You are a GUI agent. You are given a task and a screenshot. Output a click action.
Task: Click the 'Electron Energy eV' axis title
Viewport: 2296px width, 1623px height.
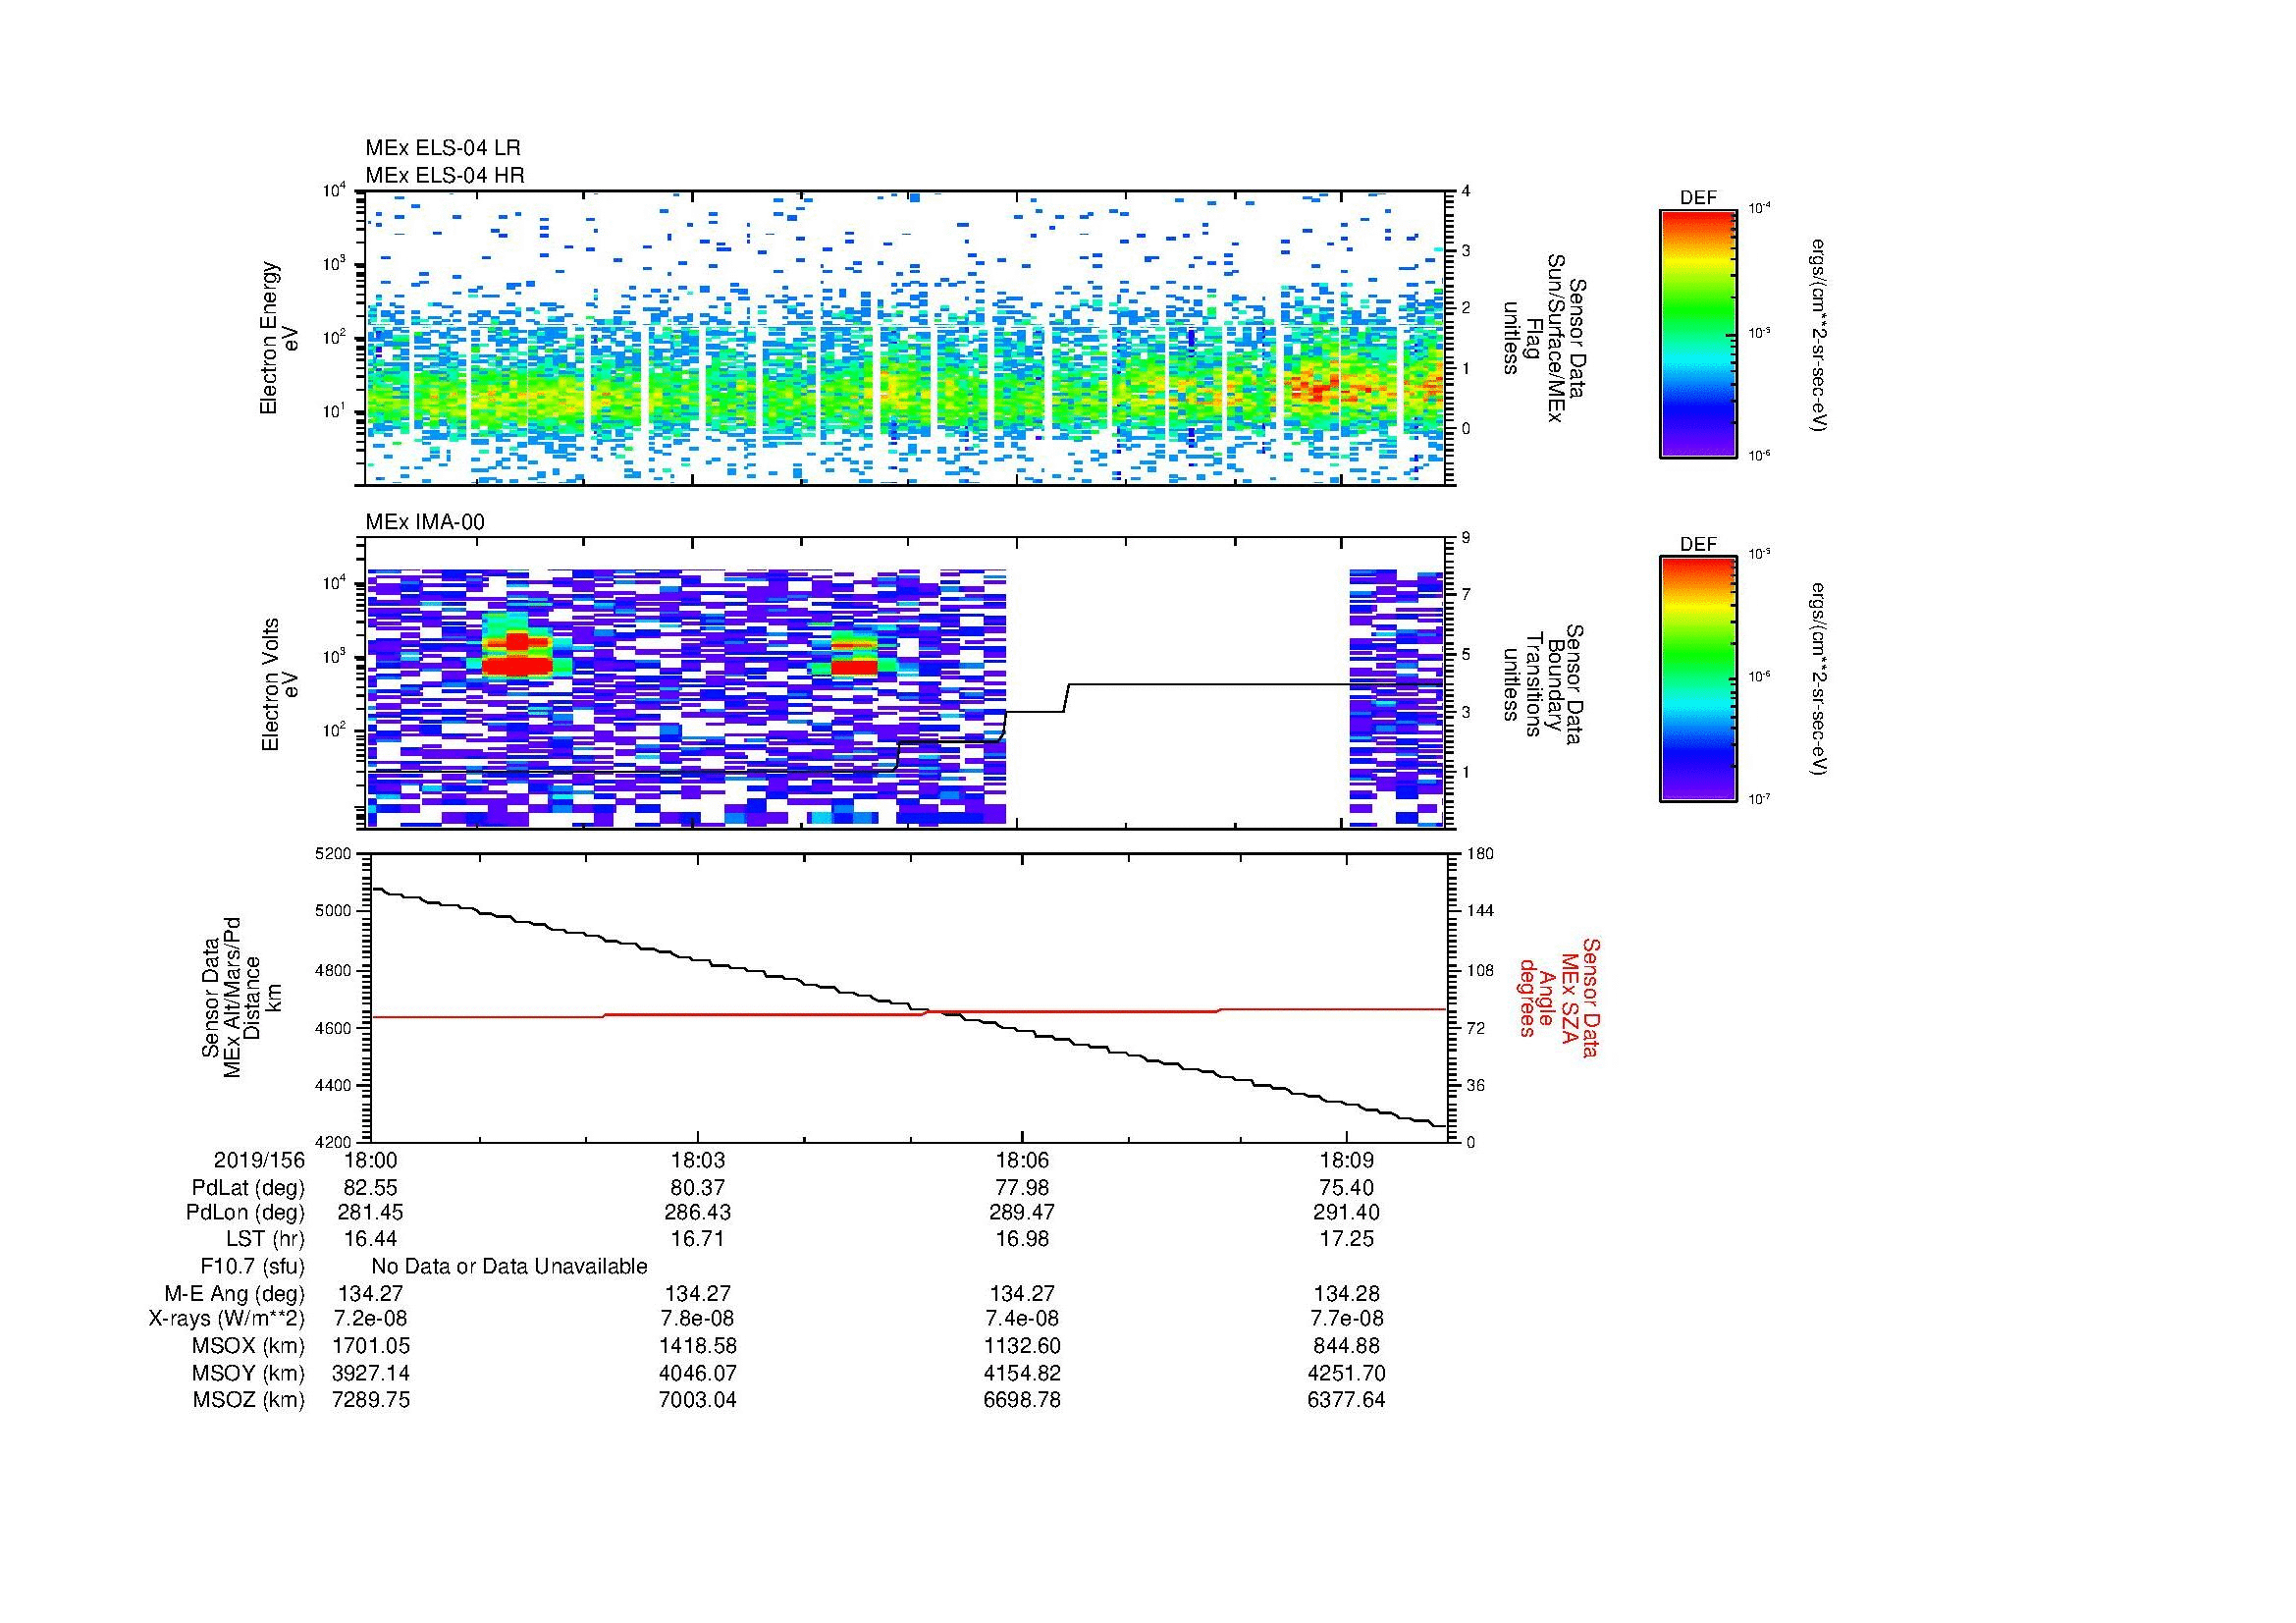[279, 338]
